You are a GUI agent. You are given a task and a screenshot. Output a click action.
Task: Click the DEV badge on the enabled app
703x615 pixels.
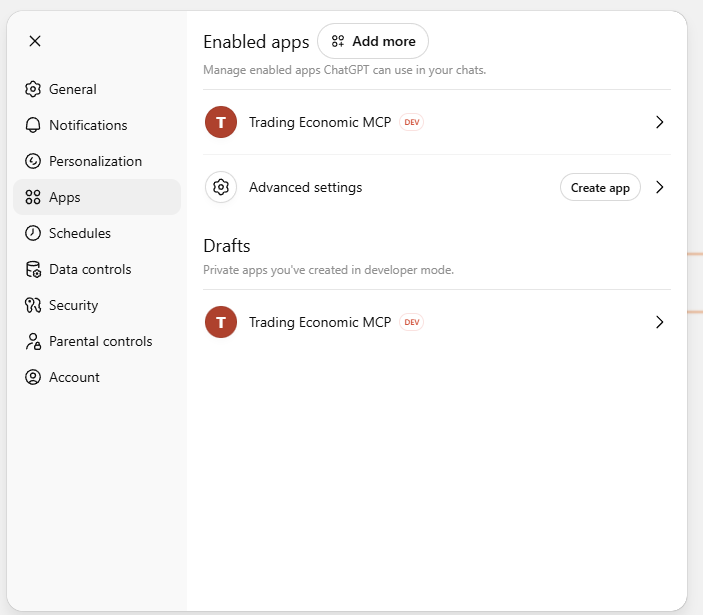pyautogui.click(x=412, y=122)
